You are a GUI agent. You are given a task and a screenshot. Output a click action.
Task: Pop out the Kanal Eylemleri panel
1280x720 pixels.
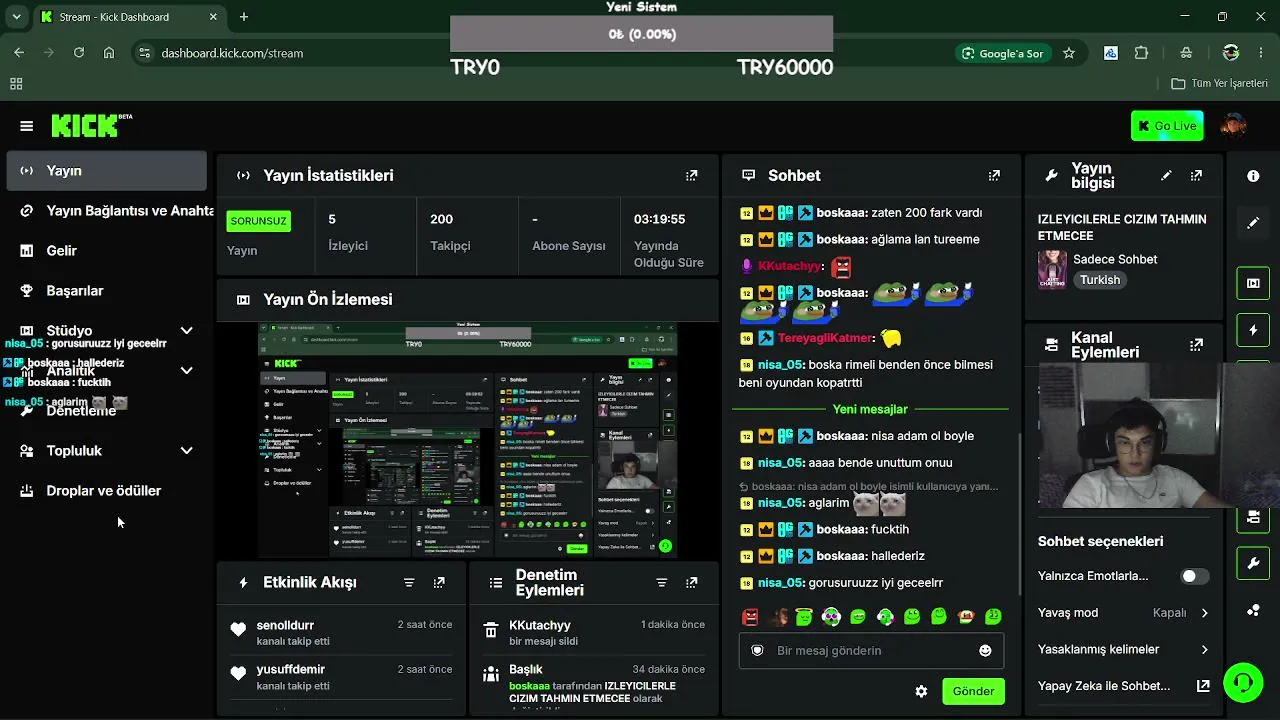coord(1196,344)
